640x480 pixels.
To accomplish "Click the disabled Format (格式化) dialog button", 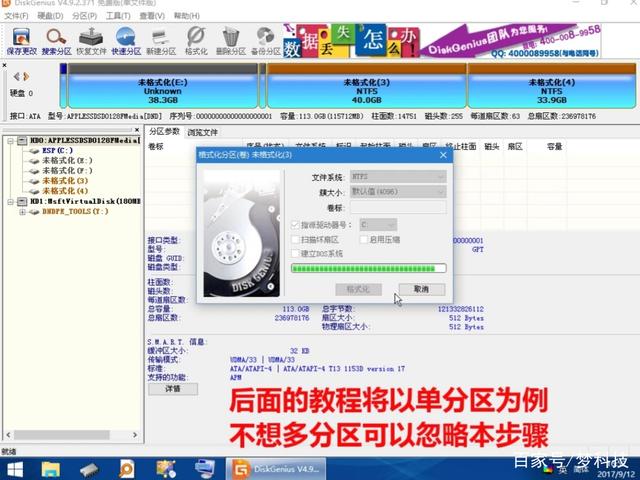I will click(x=358, y=289).
